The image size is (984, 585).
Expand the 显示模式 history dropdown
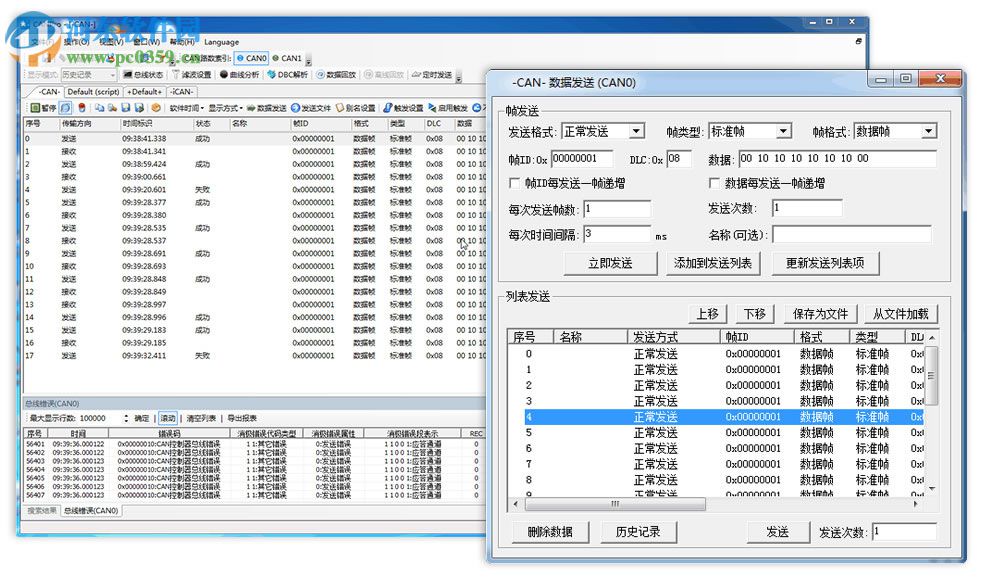(114, 75)
